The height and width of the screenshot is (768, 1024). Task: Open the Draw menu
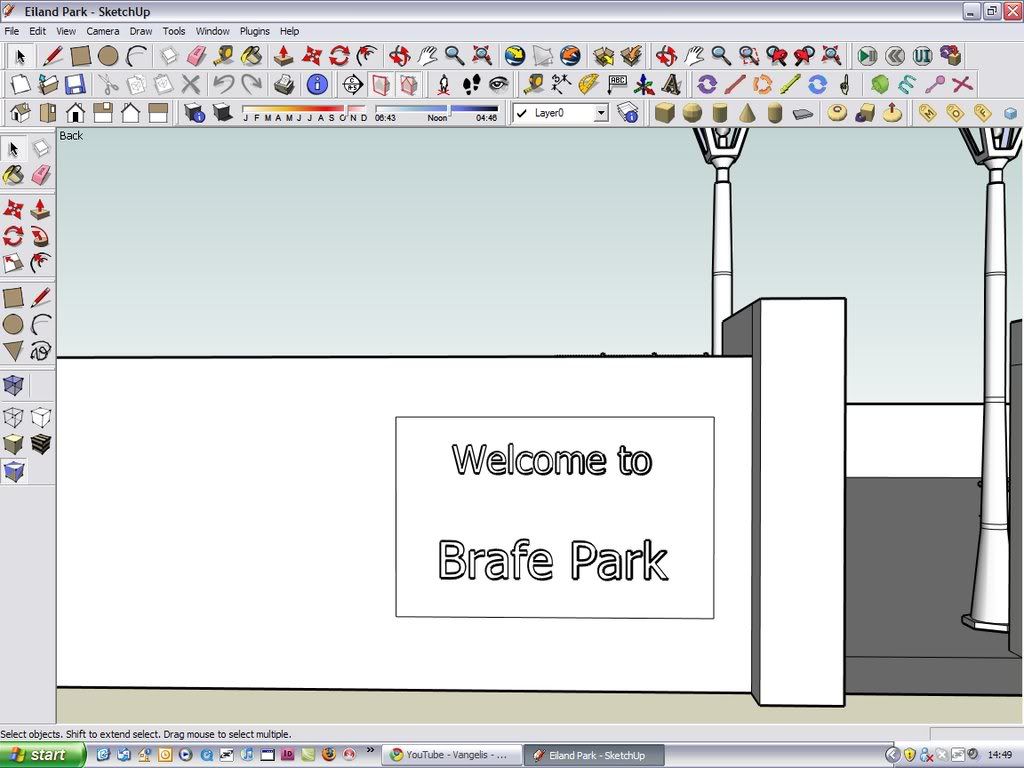tap(140, 31)
